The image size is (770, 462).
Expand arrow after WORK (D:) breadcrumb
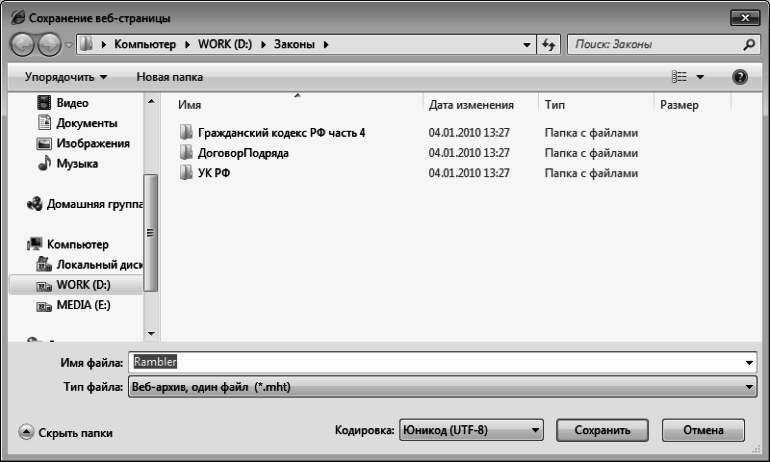coord(263,45)
